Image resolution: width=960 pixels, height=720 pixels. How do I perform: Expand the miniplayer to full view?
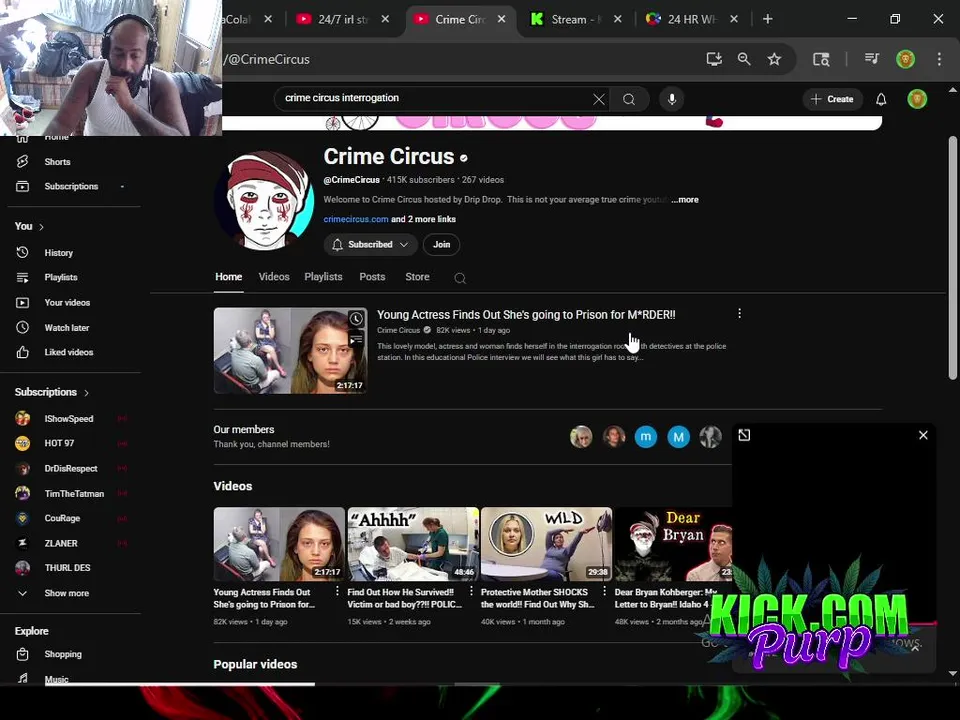coord(744,435)
